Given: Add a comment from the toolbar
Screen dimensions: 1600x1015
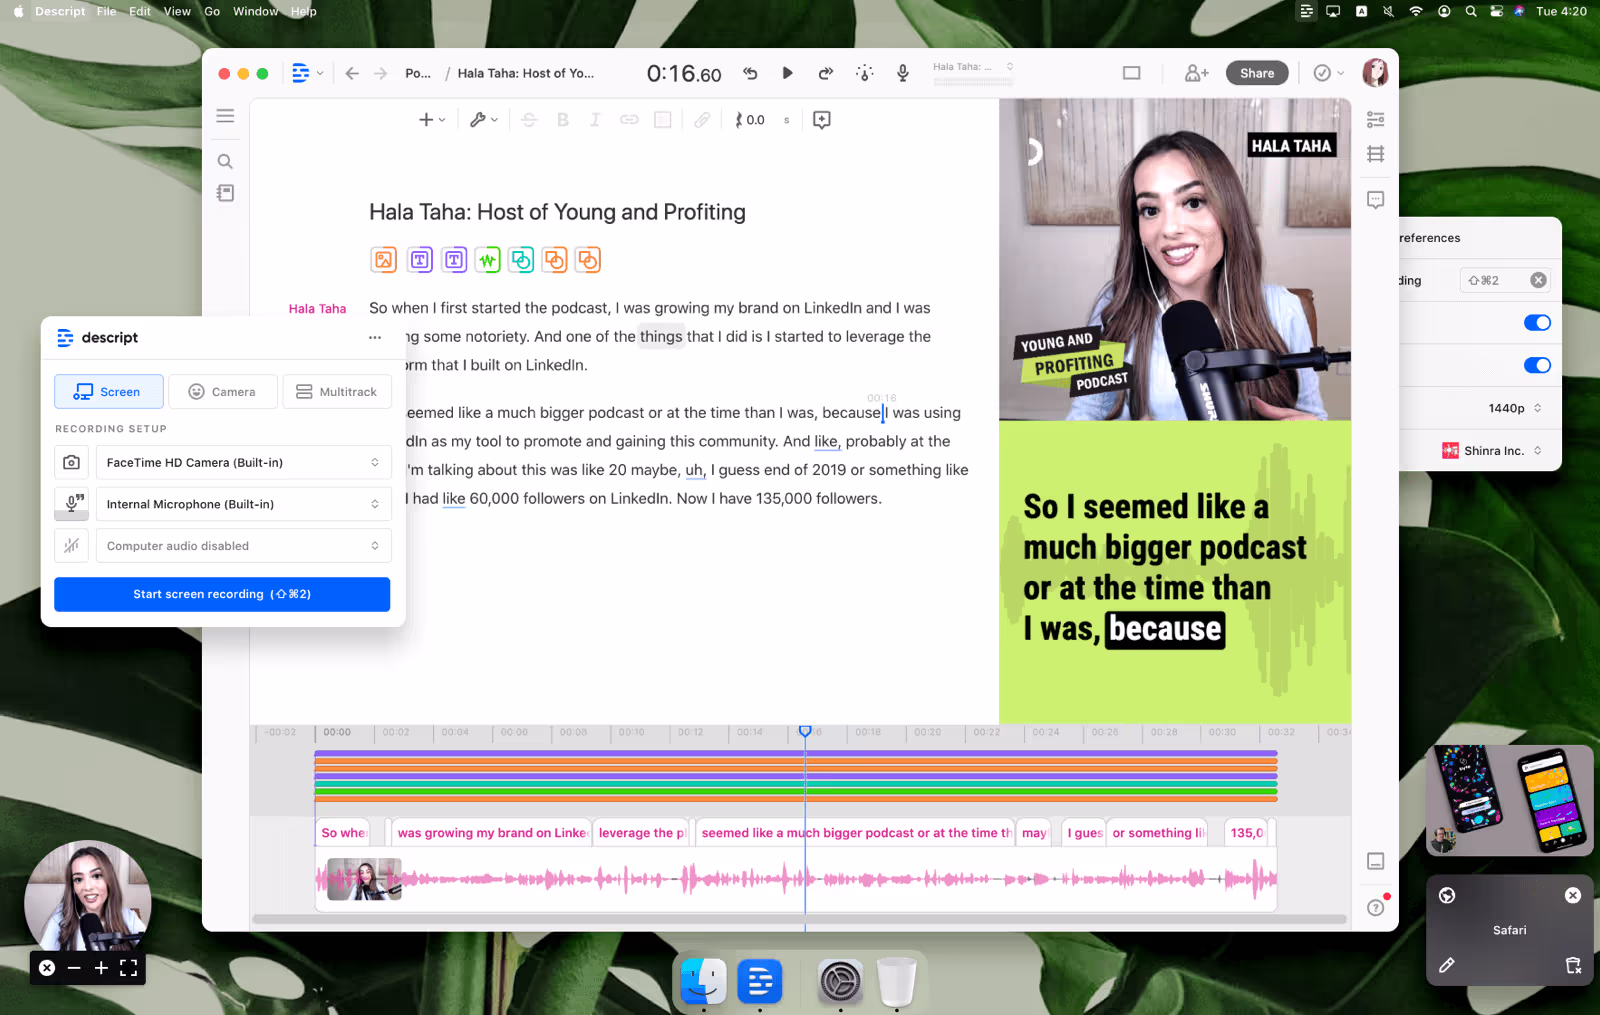Looking at the screenshot, I should tap(822, 120).
